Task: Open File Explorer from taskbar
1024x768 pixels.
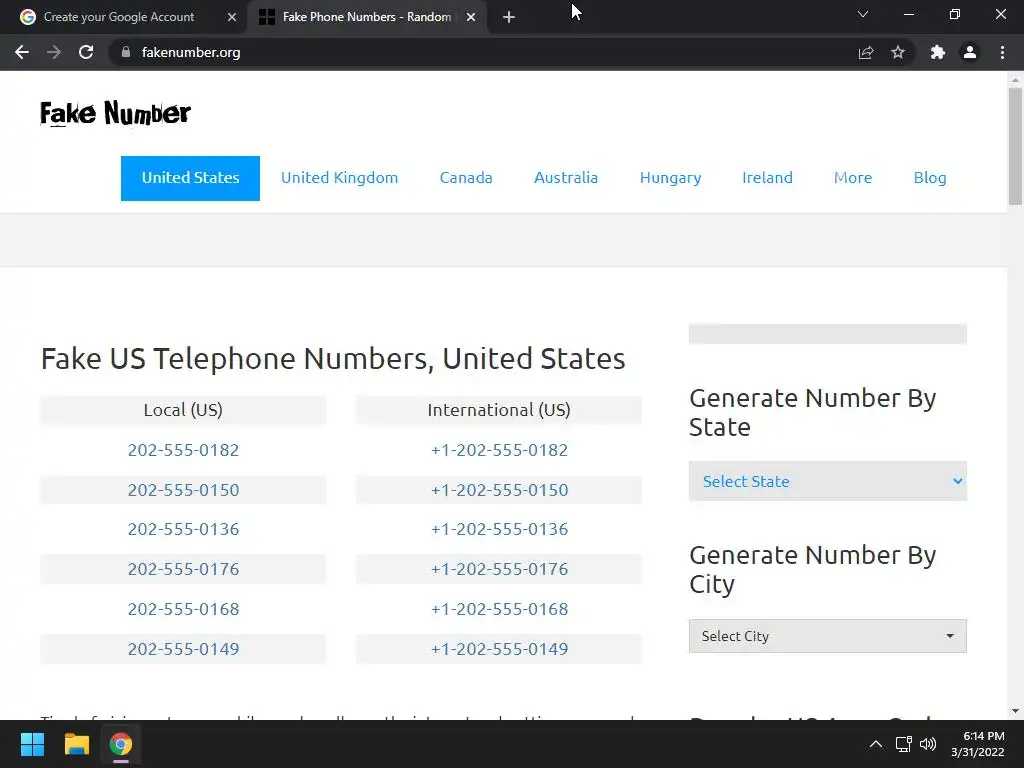Action: click(x=76, y=744)
